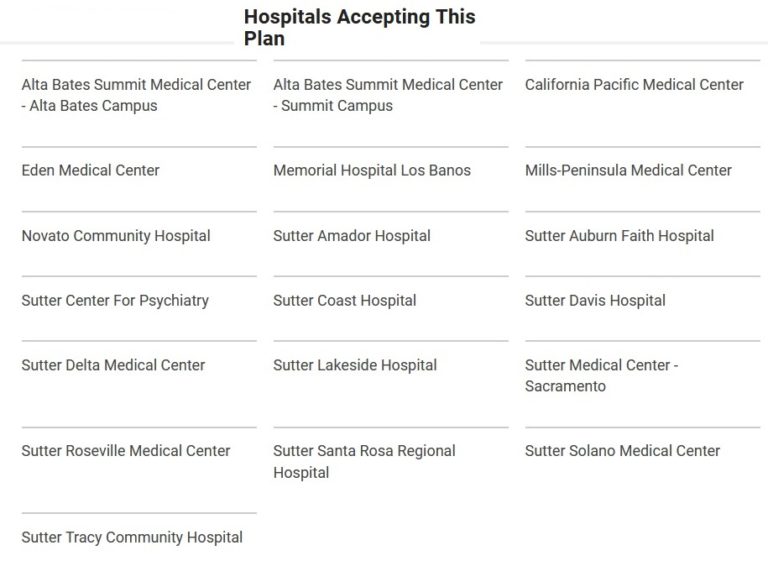
Task: Open the Eden Medical Center entry
Action: pyautogui.click(x=90, y=171)
